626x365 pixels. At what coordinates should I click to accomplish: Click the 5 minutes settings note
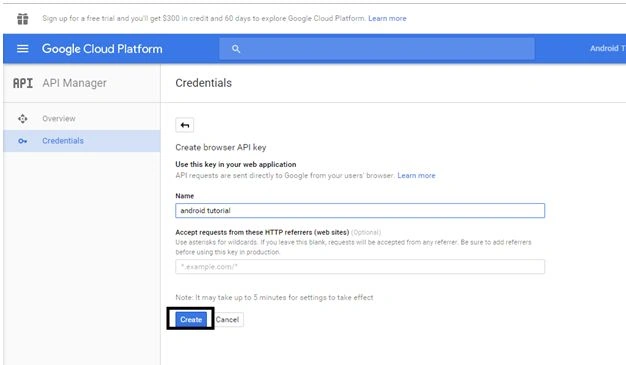coord(274,298)
